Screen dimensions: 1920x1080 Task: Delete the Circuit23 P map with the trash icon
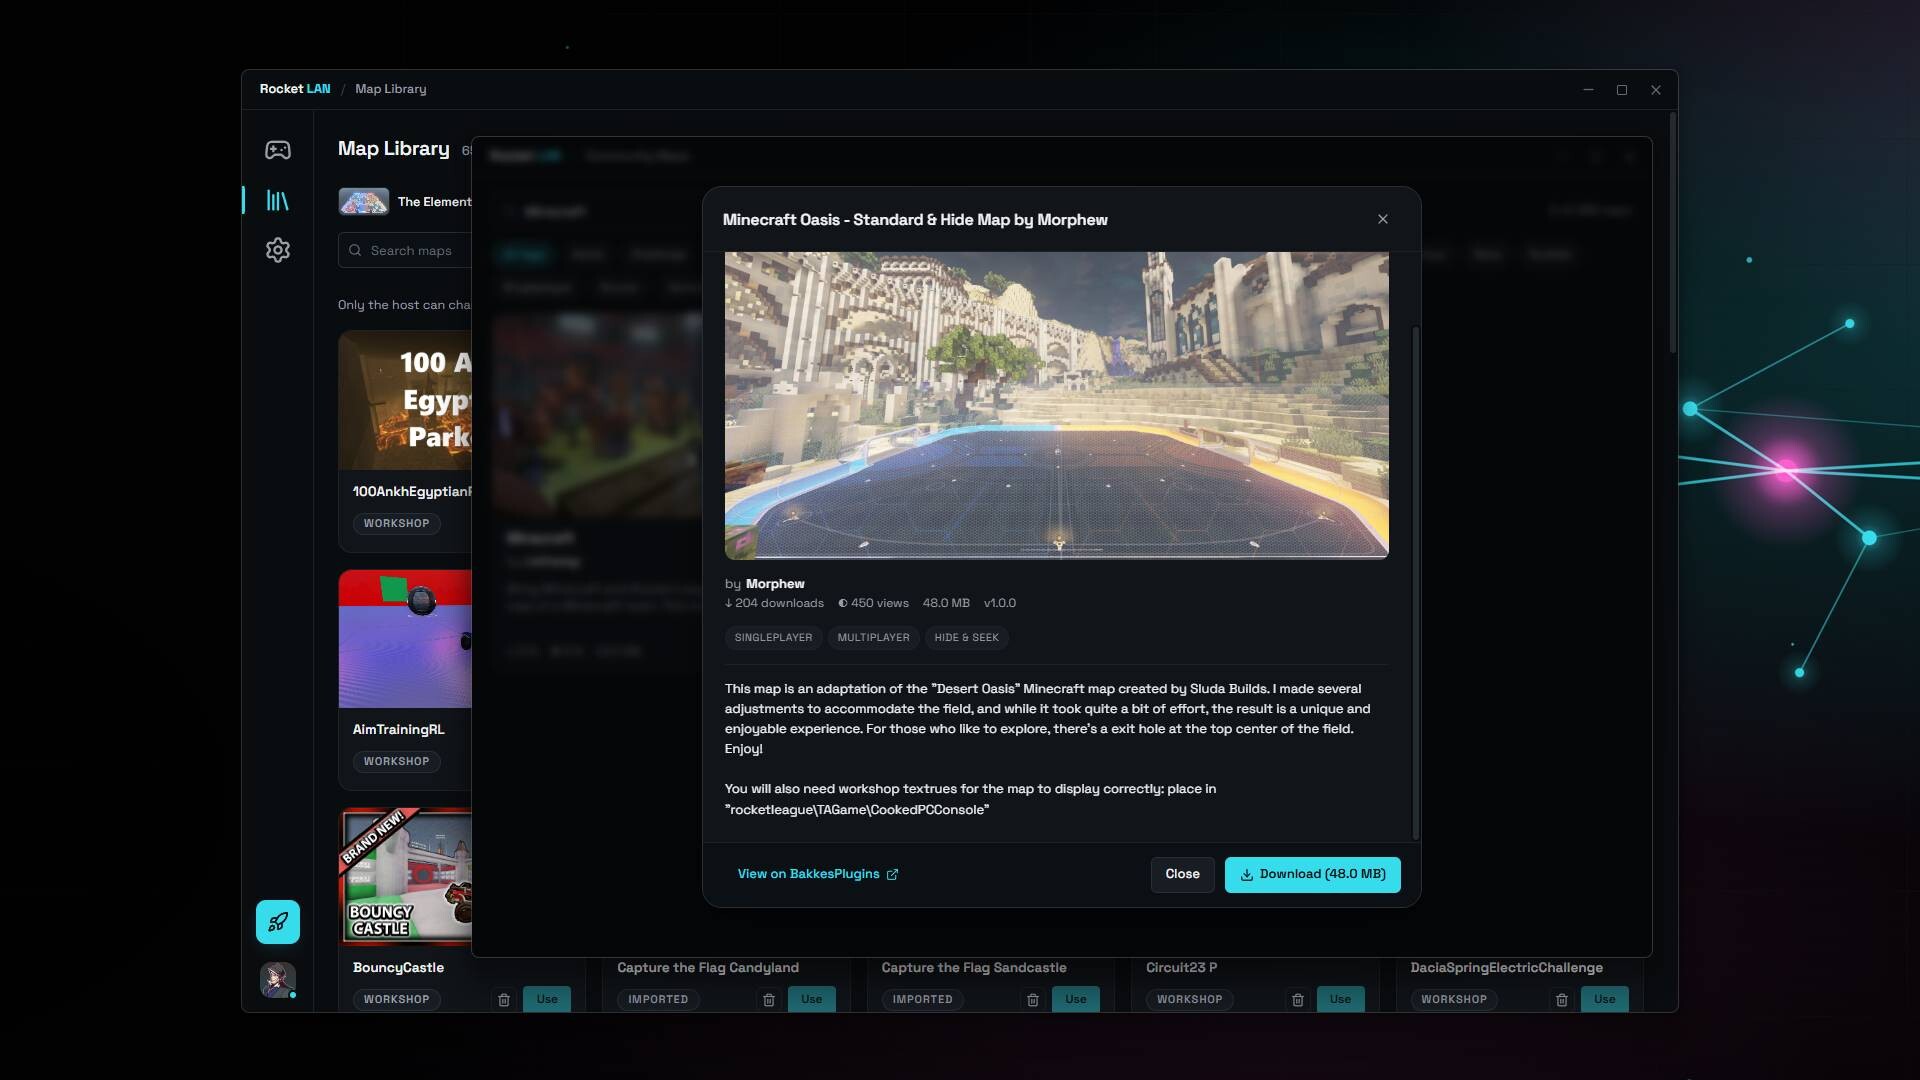tap(1298, 999)
